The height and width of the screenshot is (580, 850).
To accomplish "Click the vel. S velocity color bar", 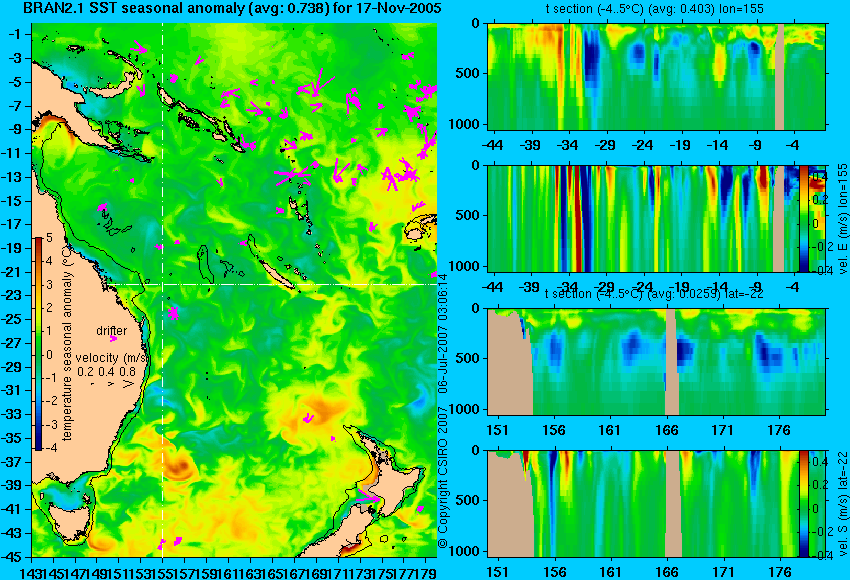I will click(803, 504).
